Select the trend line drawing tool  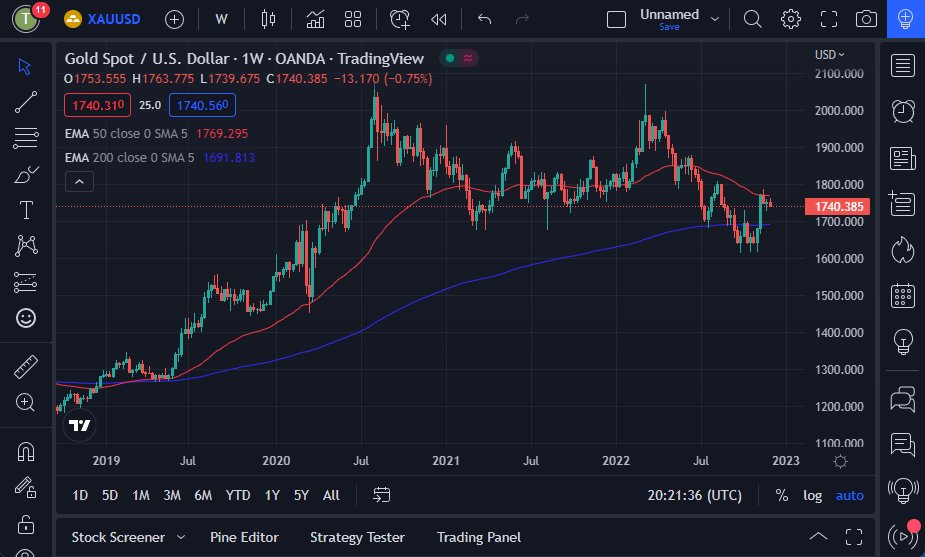click(27, 101)
